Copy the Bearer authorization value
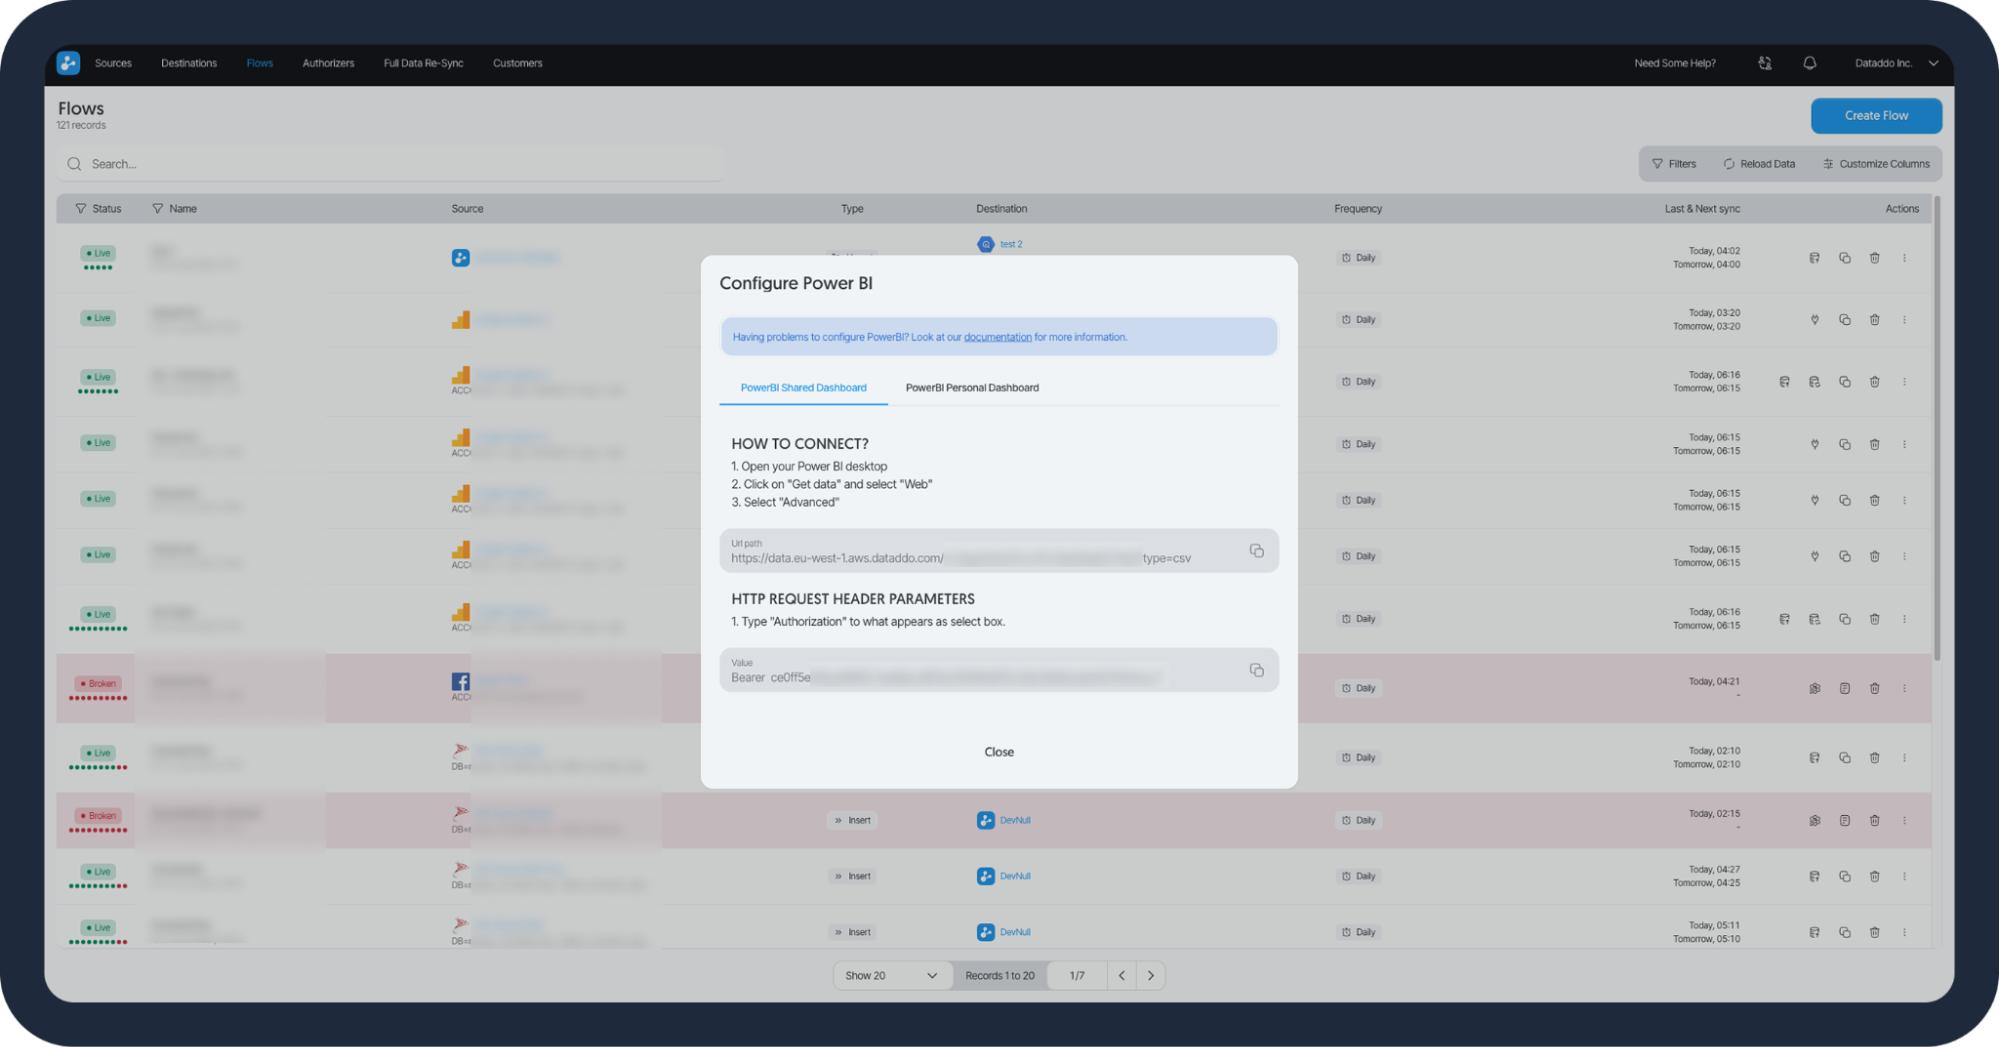 tap(1256, 670)
